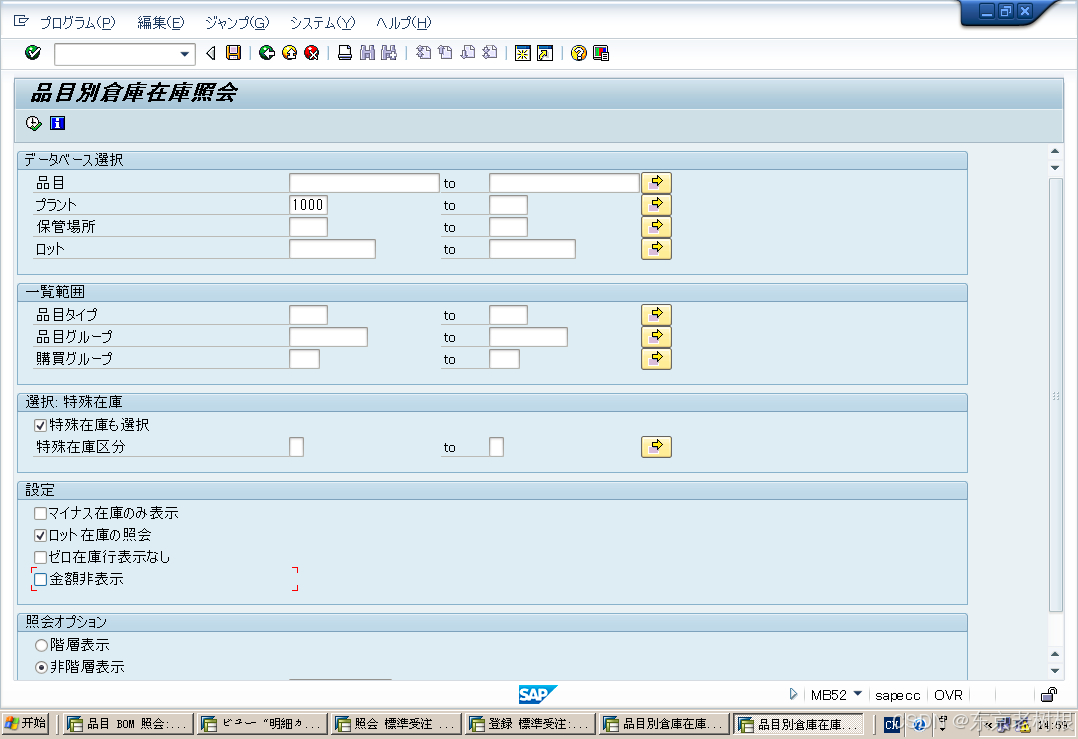Open プログラム(P) menu
This screenshot has width=1078, height=739.
click(x=78, y=23)
